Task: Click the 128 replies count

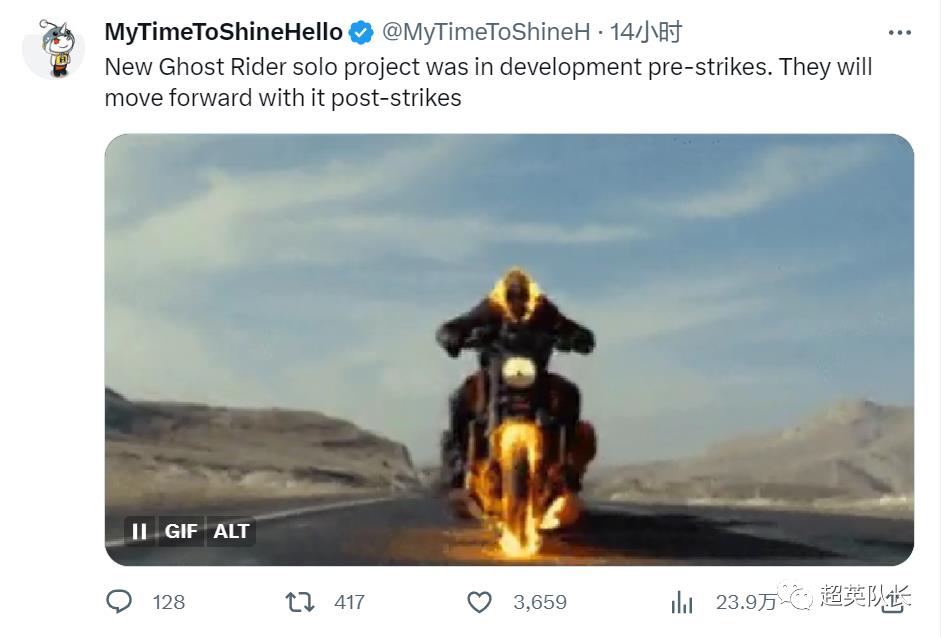Action: tap(169, 602)
